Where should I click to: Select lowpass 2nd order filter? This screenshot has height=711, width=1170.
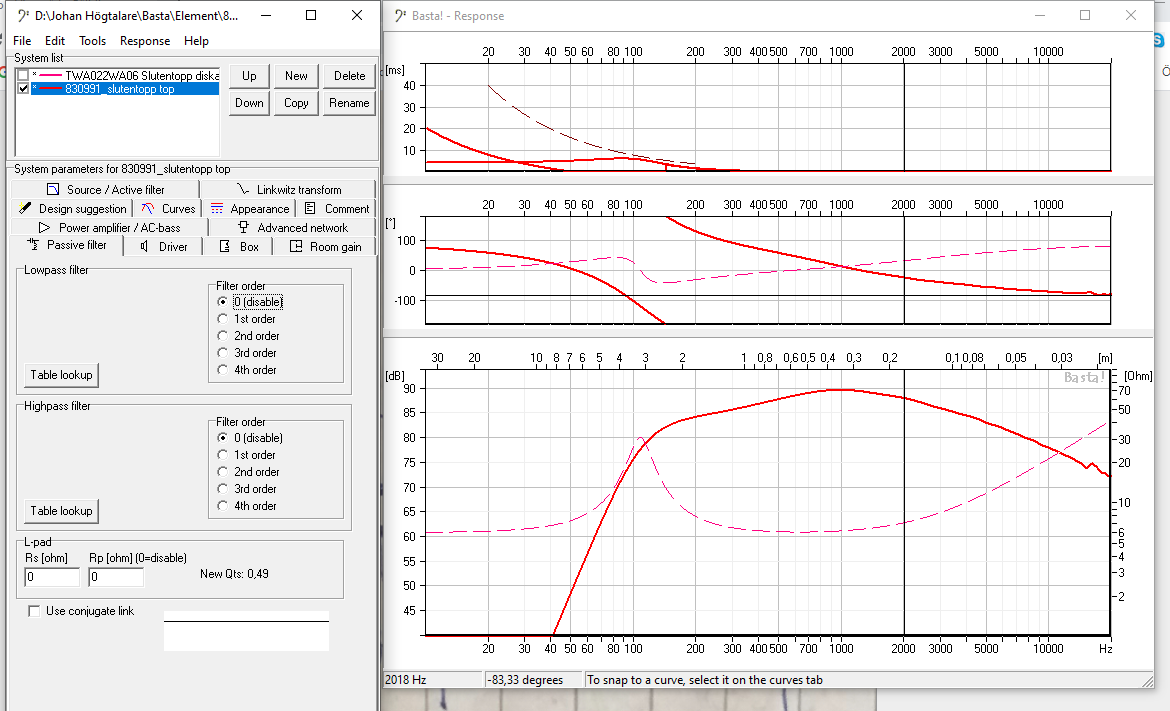[249, 336]
